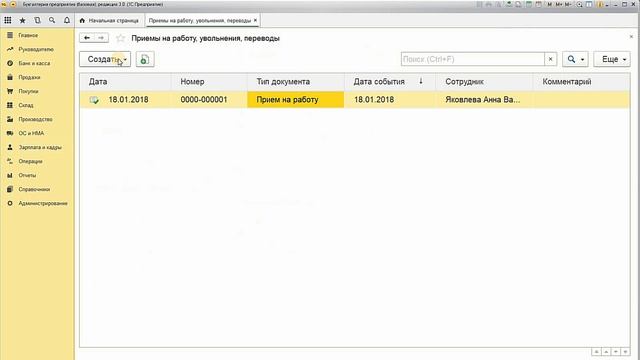Open the Справочники section
640x360 pixels.
point(34,189)
